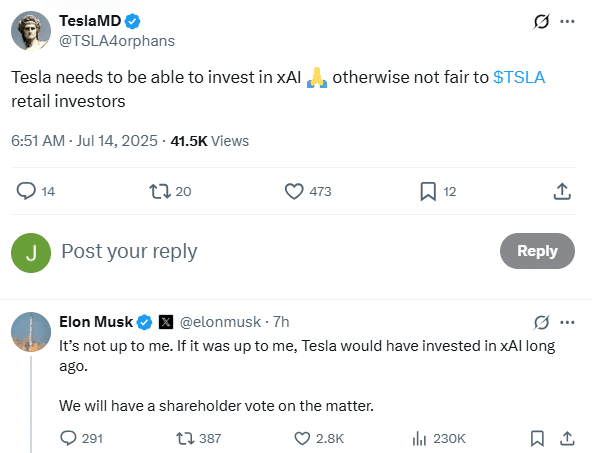Open the more options menu on TeslaMD's post
This screenshot has height=453, width=592.
567,22
